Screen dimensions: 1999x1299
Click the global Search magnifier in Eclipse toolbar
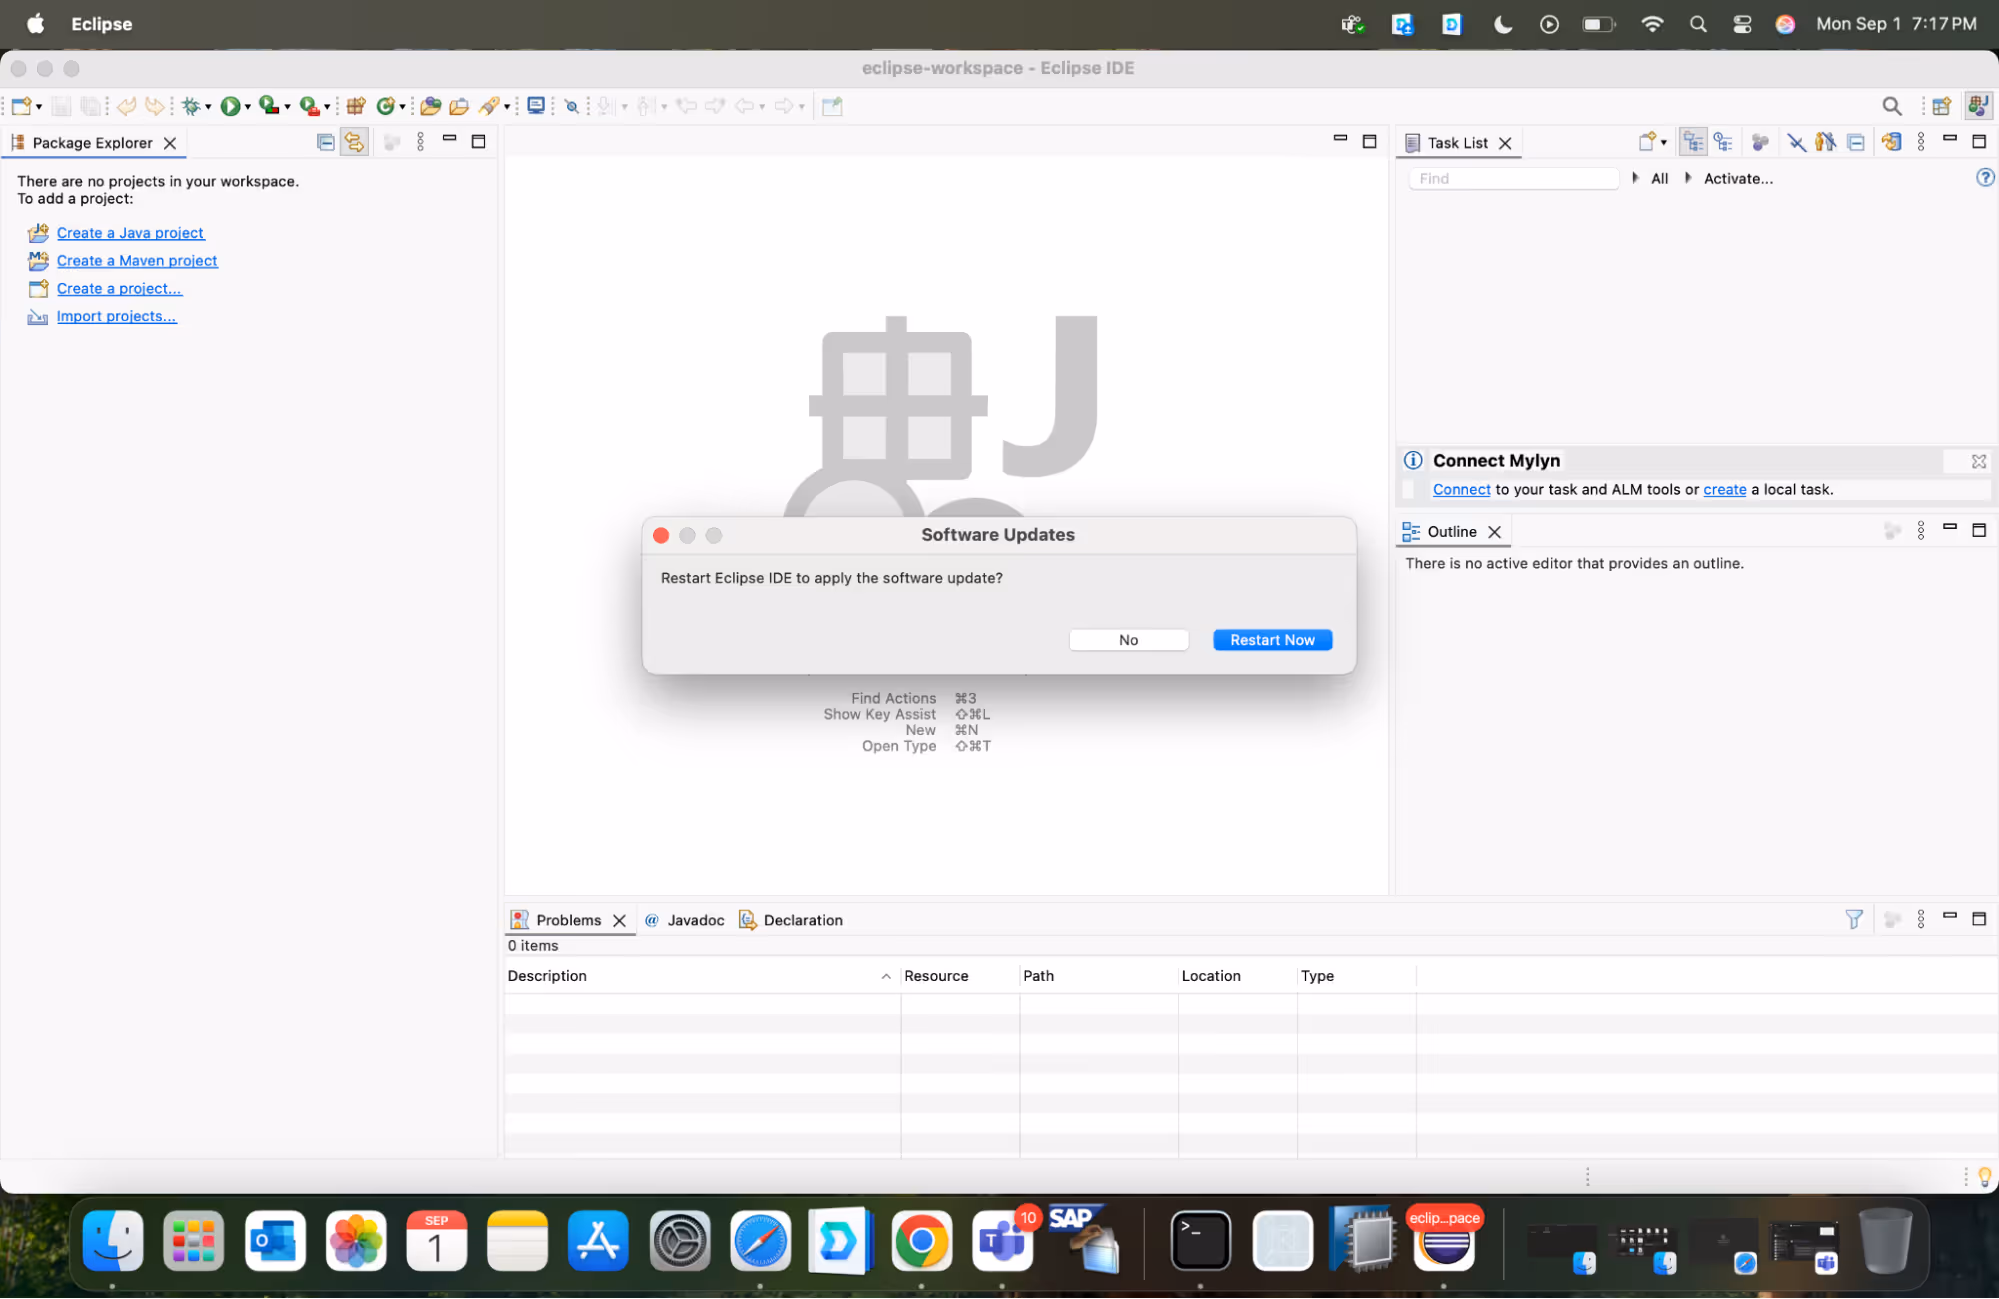(1891, 106)
